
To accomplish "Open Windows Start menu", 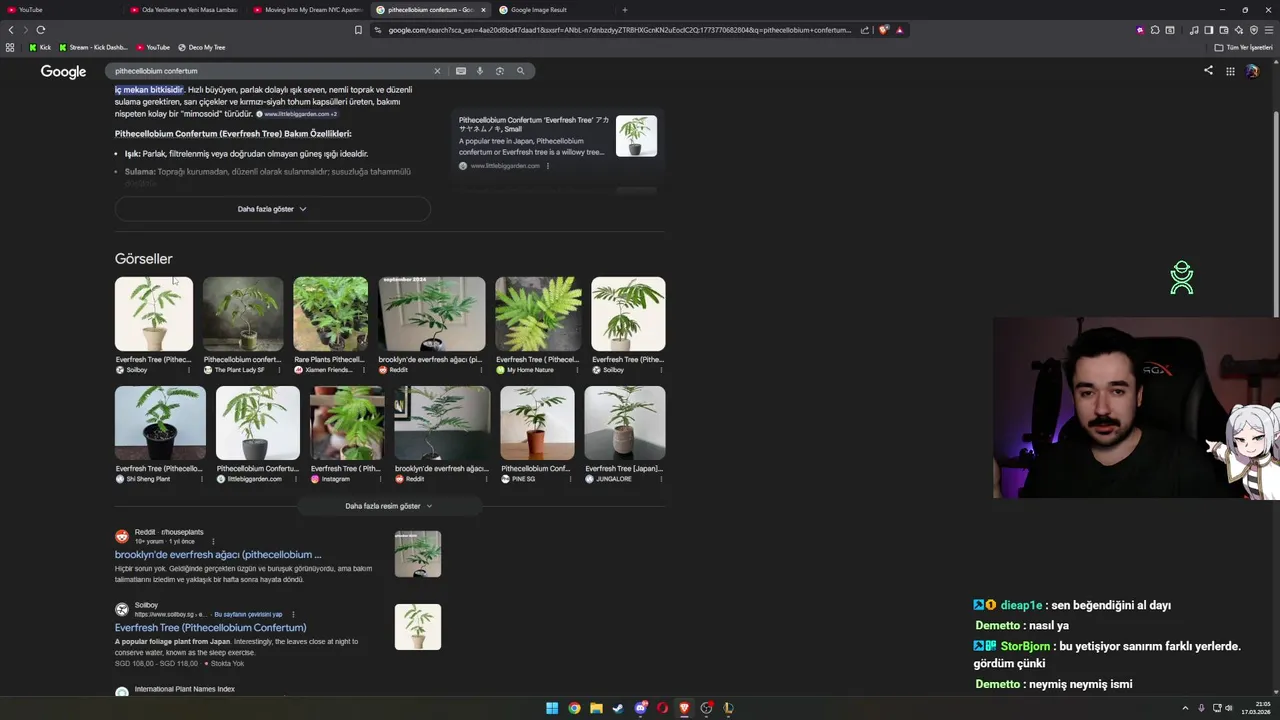I will (x=552, y=708).
